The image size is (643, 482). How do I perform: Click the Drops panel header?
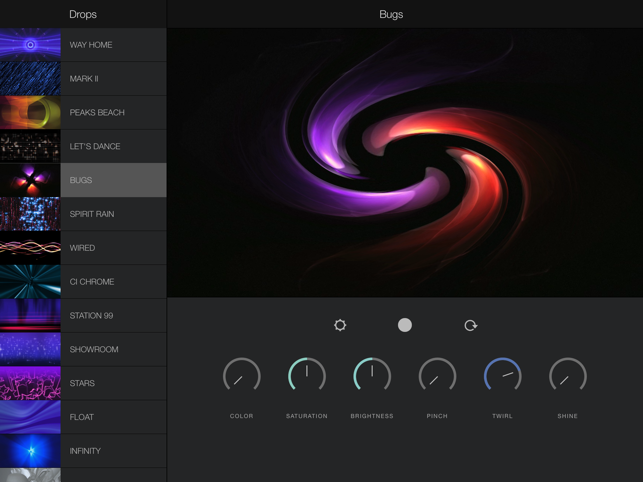pos(83,14)
